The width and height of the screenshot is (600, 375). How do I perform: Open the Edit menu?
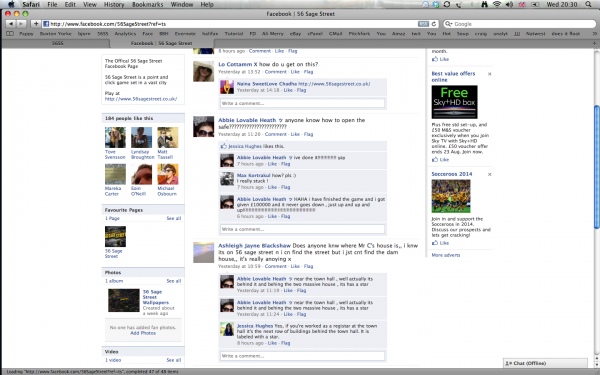[70, 4]
